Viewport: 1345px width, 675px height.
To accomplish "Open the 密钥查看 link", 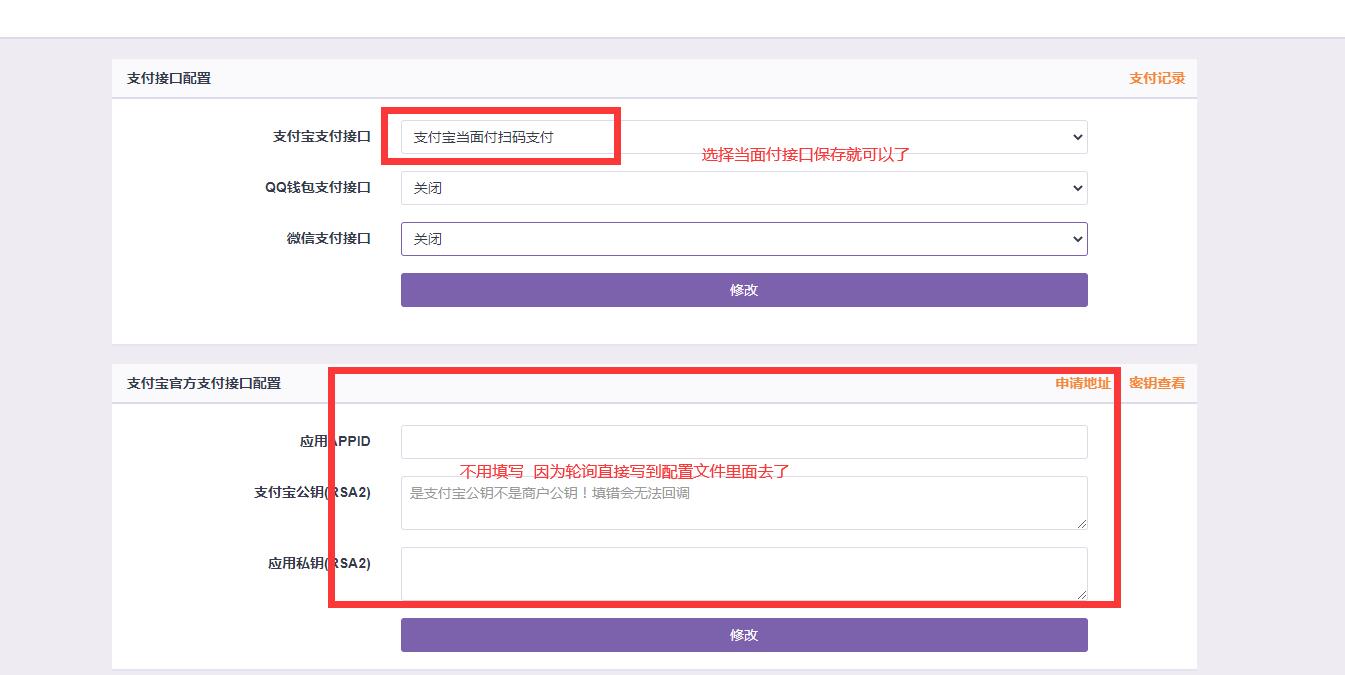I will point(1157,383).
